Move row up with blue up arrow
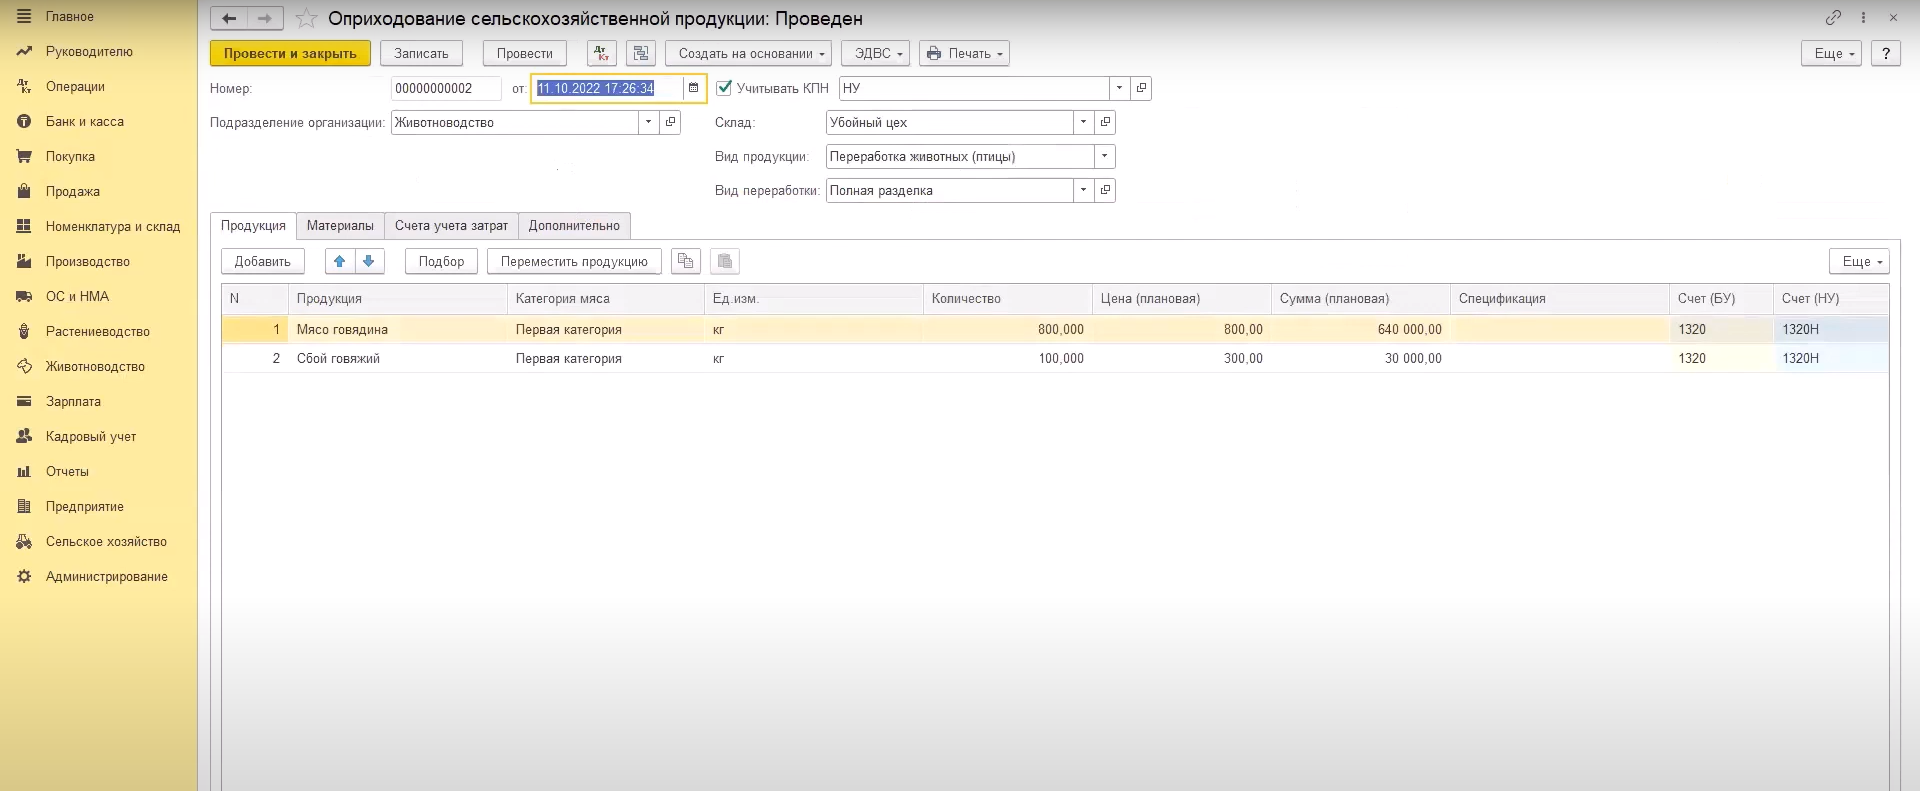The width and height of the screenshot is (1920, 791). [340, 261]
